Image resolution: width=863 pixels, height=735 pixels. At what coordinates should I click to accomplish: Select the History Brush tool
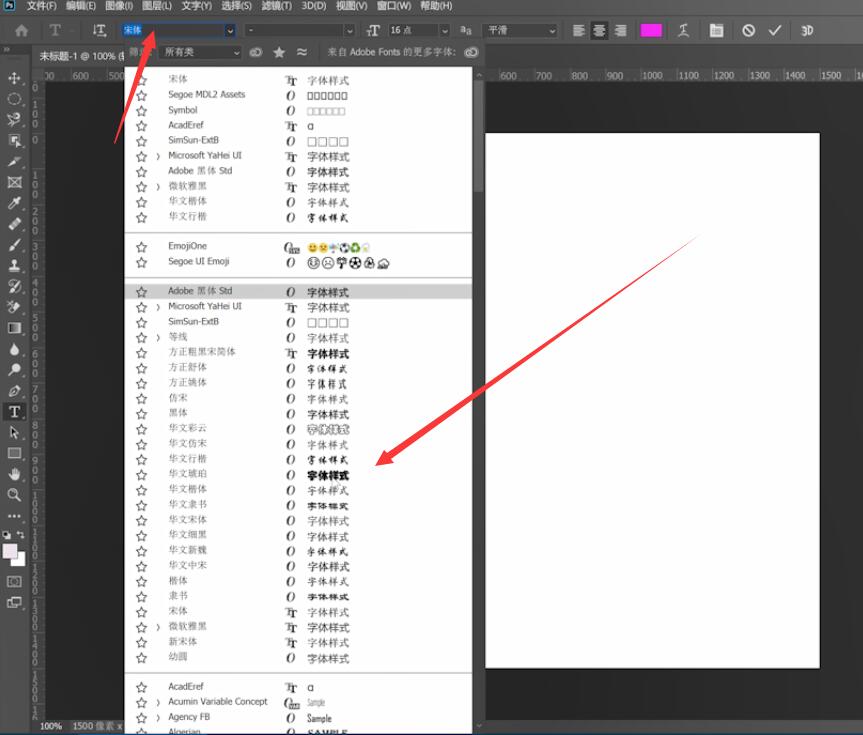coord(14,286)
